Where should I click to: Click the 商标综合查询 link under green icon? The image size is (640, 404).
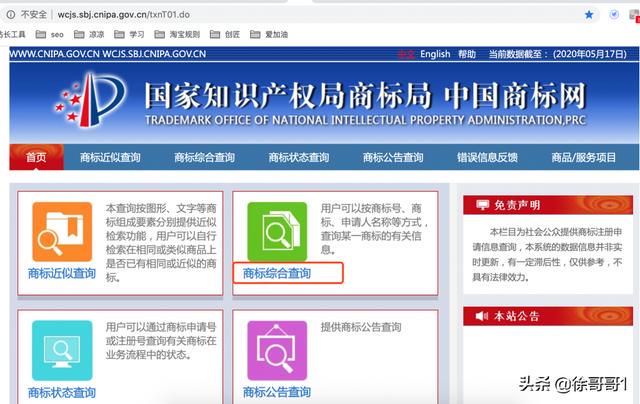click(x=277, y=273)
